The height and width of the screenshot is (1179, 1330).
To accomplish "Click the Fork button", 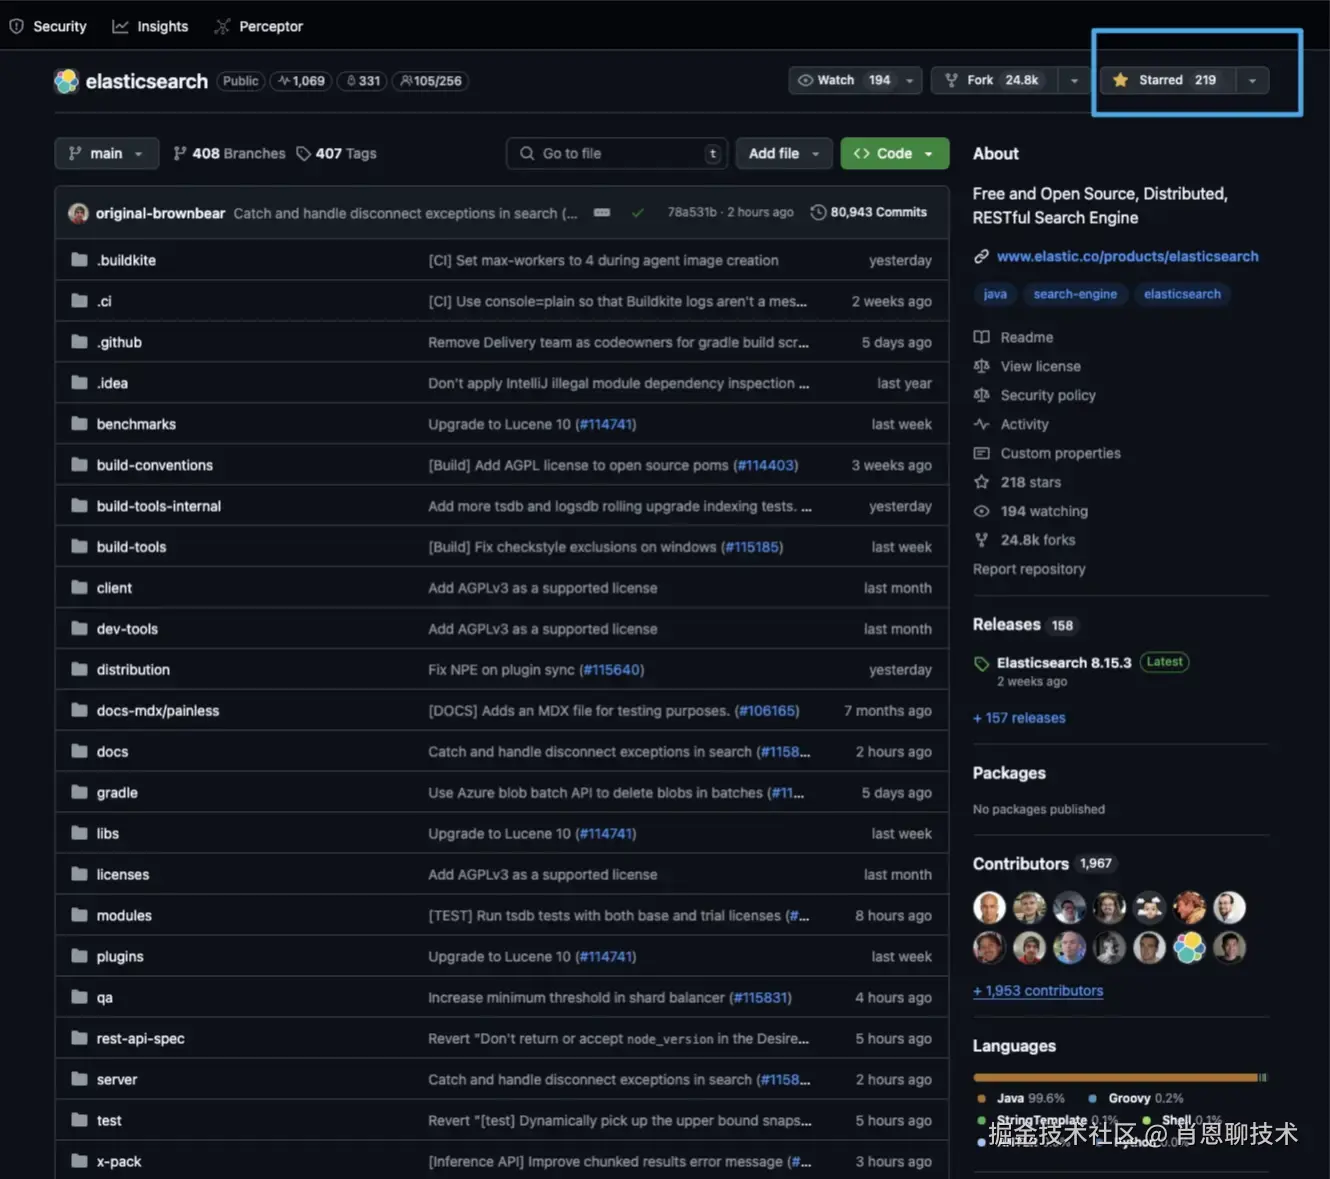I will click(x=994, y=80).
